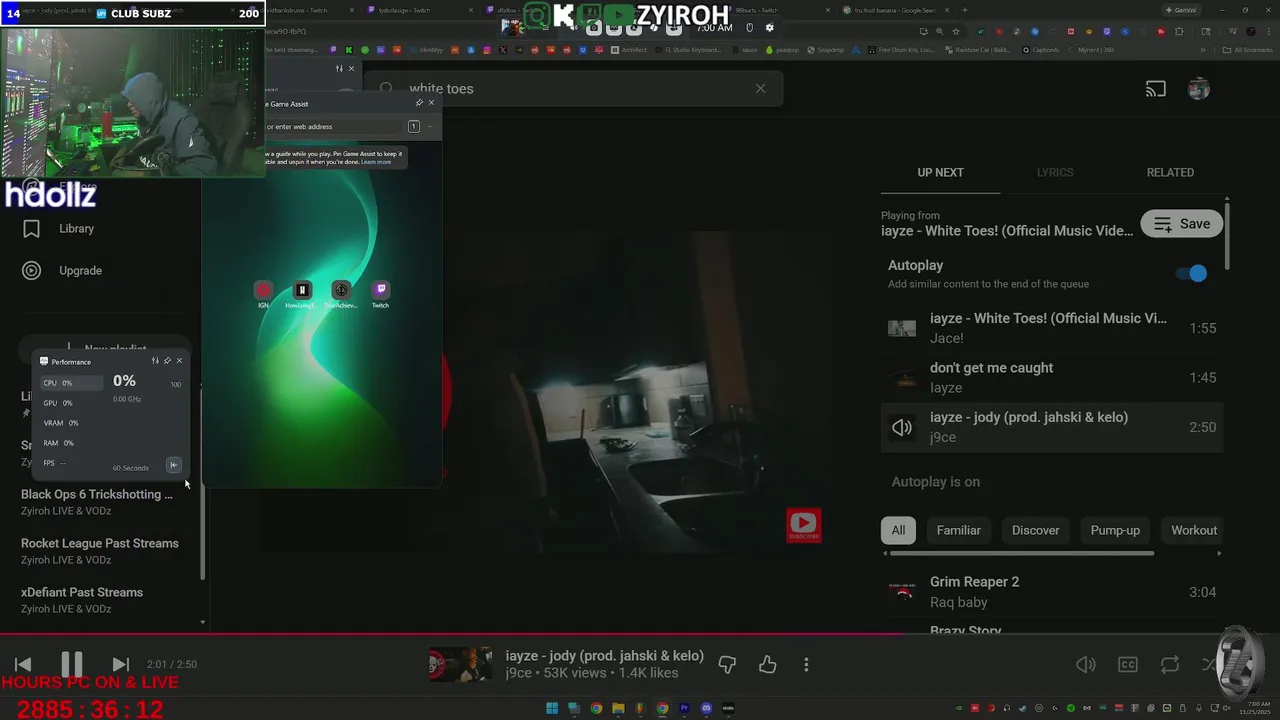Select the Familiar filter chip
The height and width of the screenshot is (720, 1280).
point(958,530)
